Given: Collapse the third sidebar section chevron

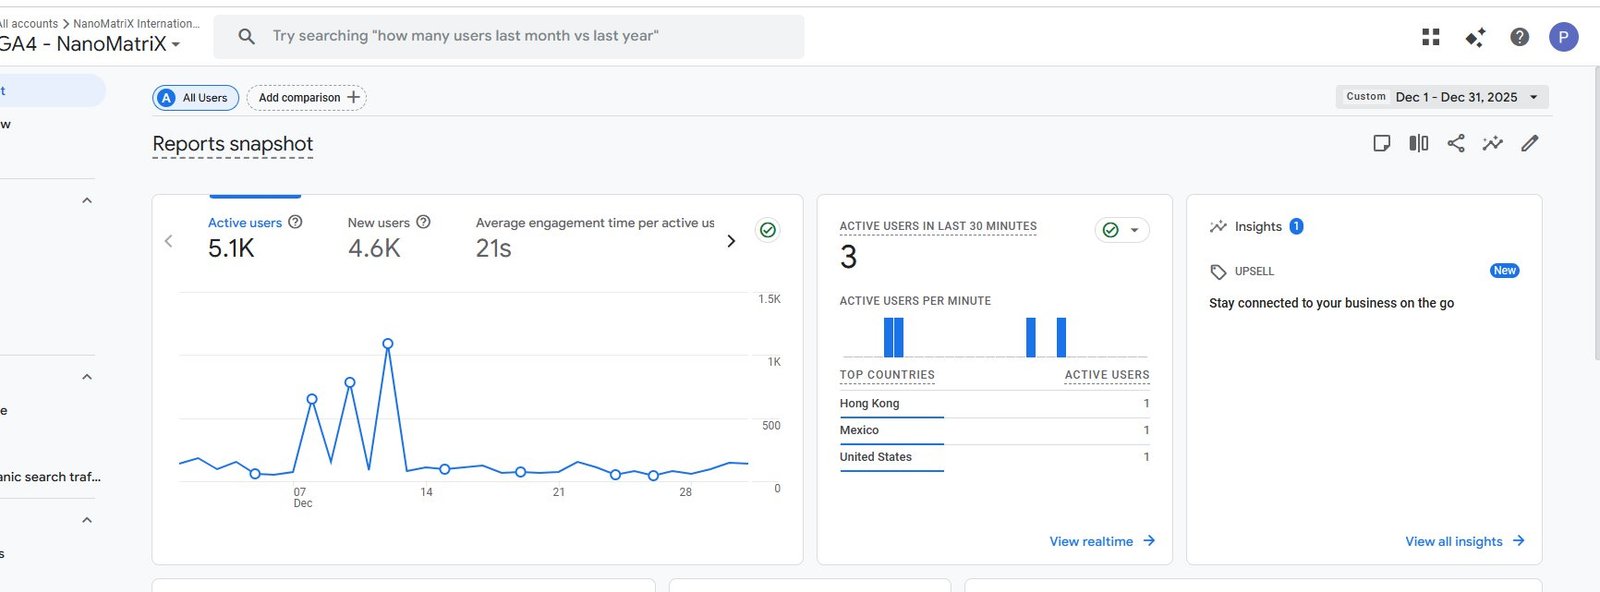Looking at the screenshot, I should [87, 520].
